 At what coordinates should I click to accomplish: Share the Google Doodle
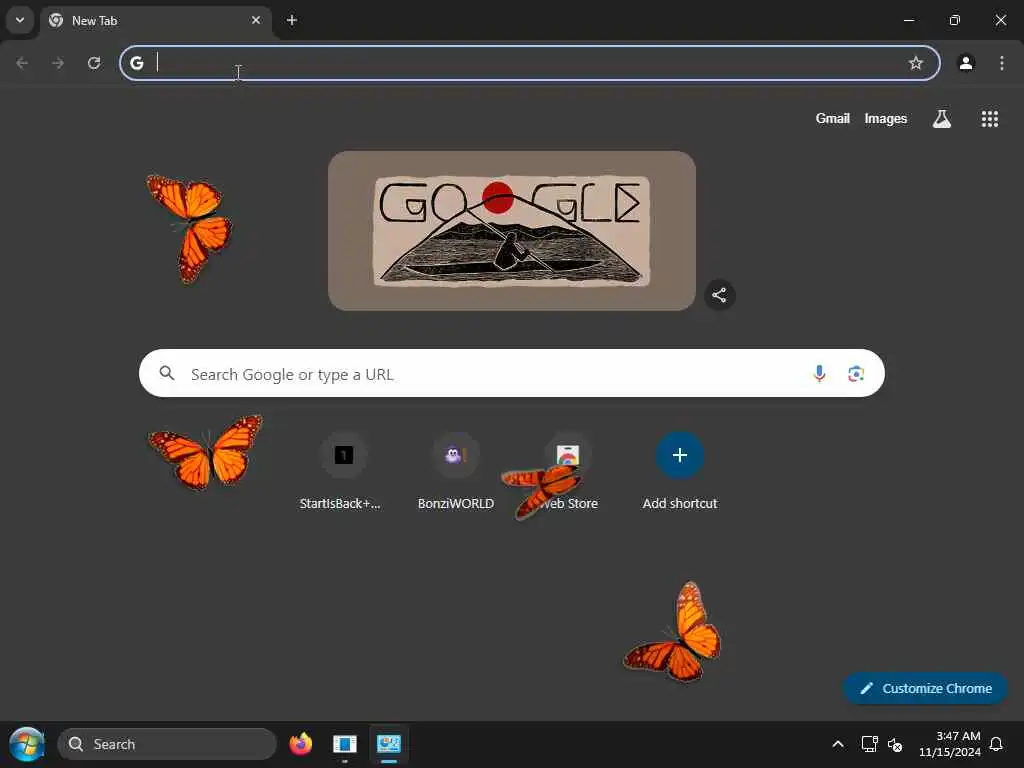[x=719, y=295]
